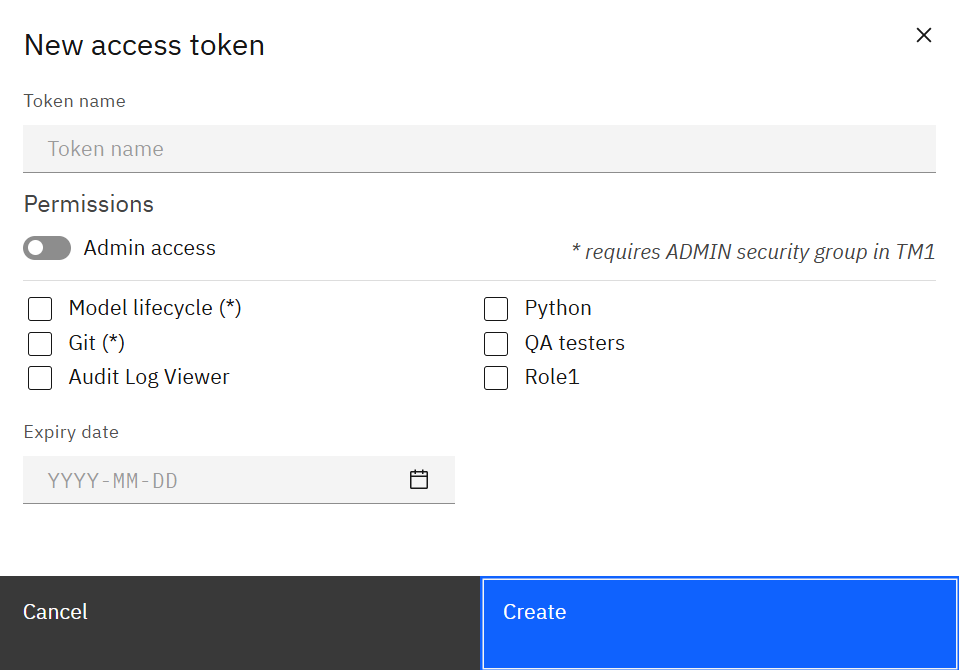Click the Permissions section heading
This screenshot has height=670, width=959.
point(88,204)
